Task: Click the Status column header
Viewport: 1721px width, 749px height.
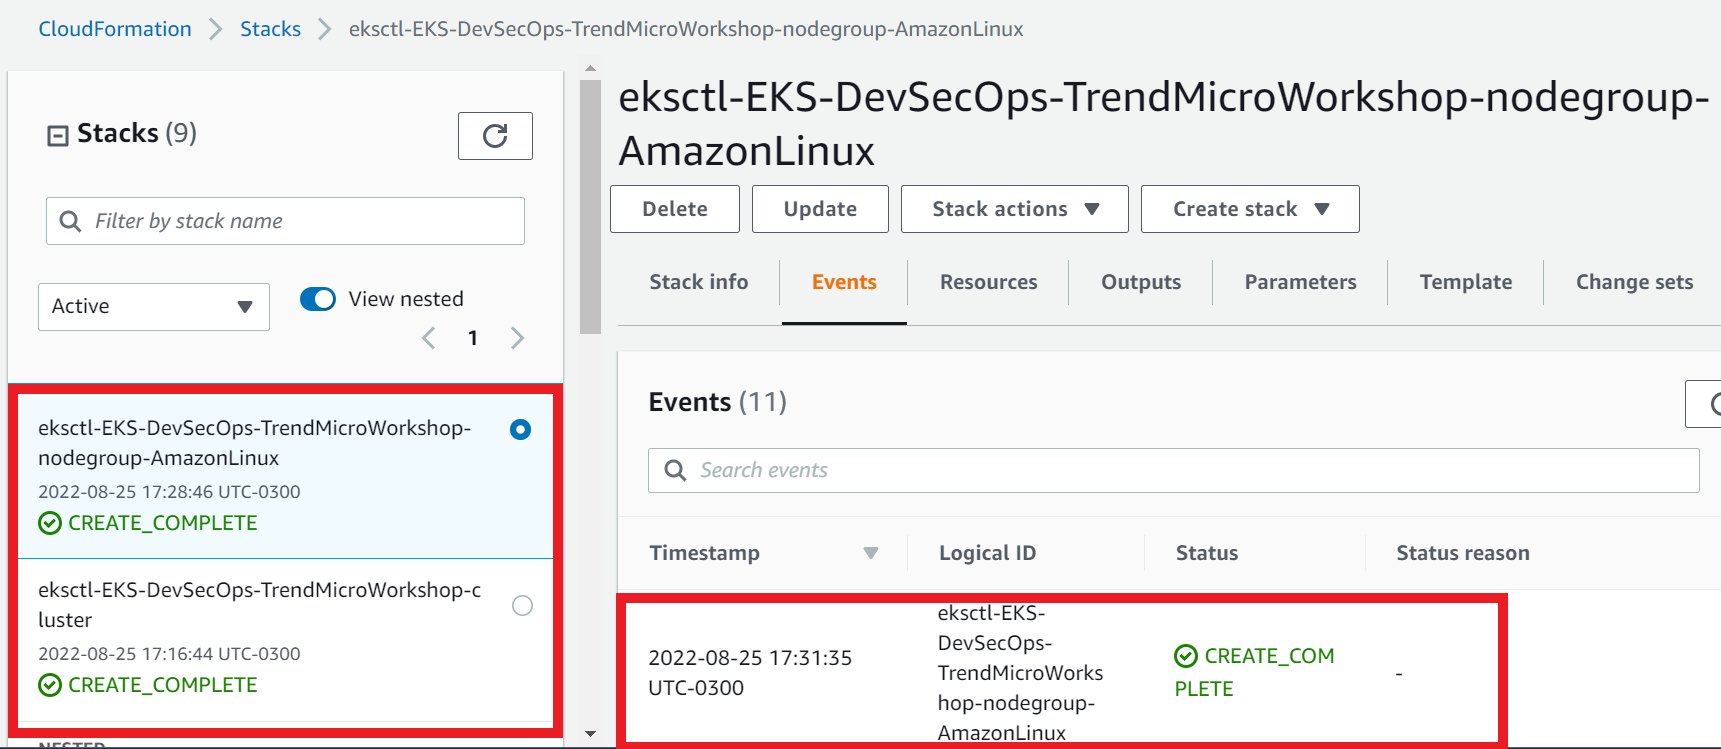Action: (x=1206, y=553)
